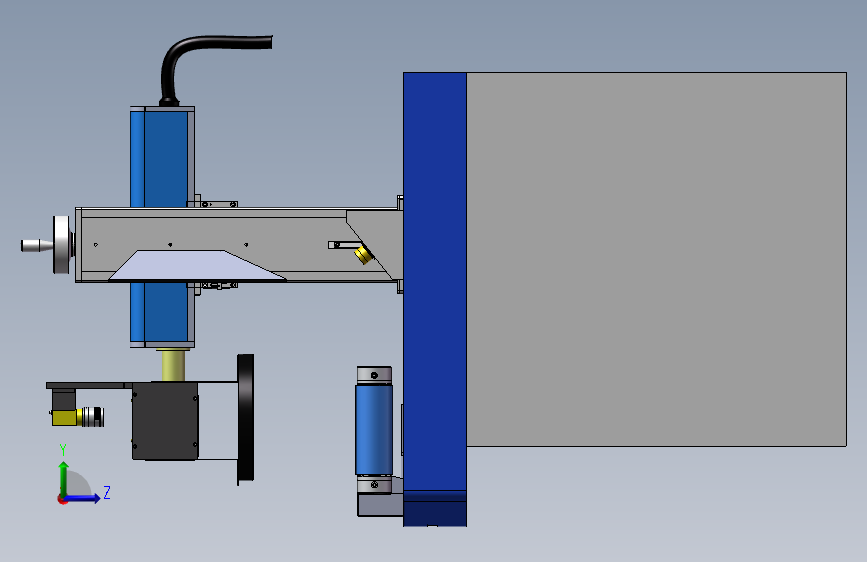Select the navy base section of the column

pyautogui.click(x=435, y=509)
